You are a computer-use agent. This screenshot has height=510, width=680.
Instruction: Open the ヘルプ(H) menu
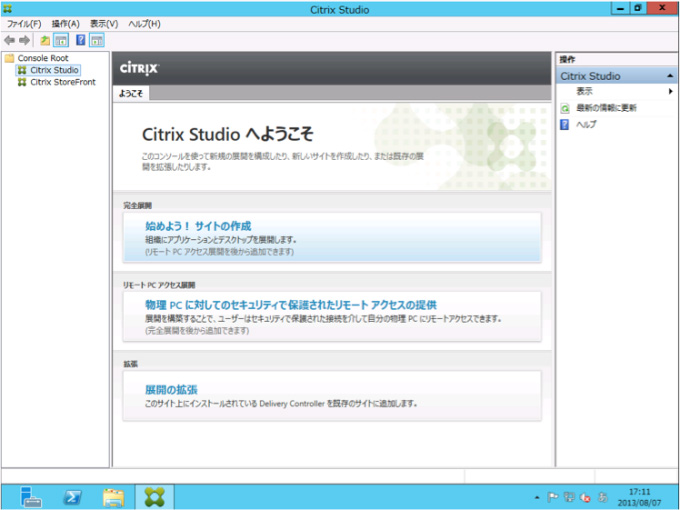click(144, 24)
